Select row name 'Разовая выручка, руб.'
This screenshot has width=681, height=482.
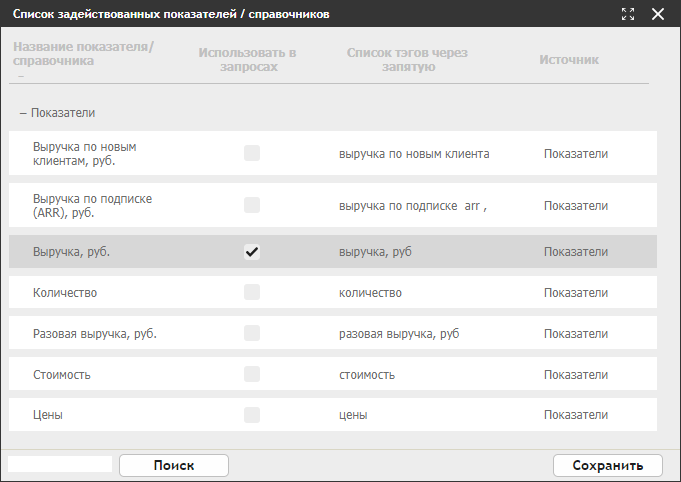point(95,334)
